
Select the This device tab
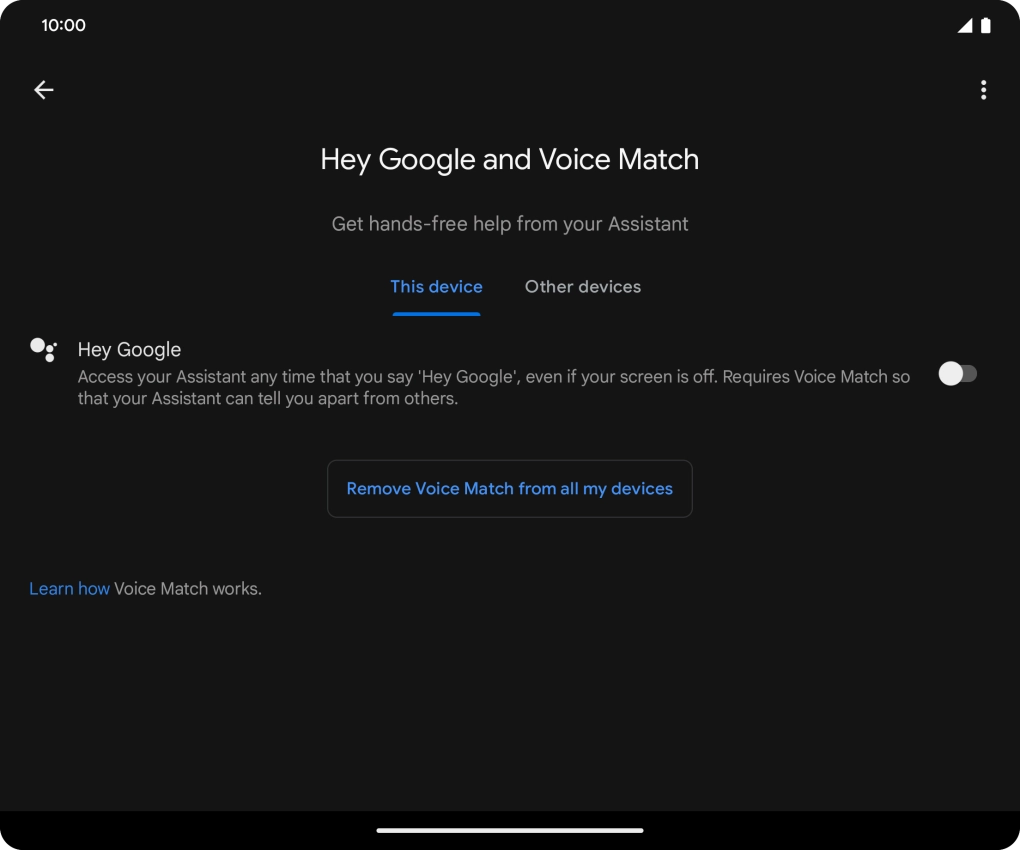coord(436,287)
